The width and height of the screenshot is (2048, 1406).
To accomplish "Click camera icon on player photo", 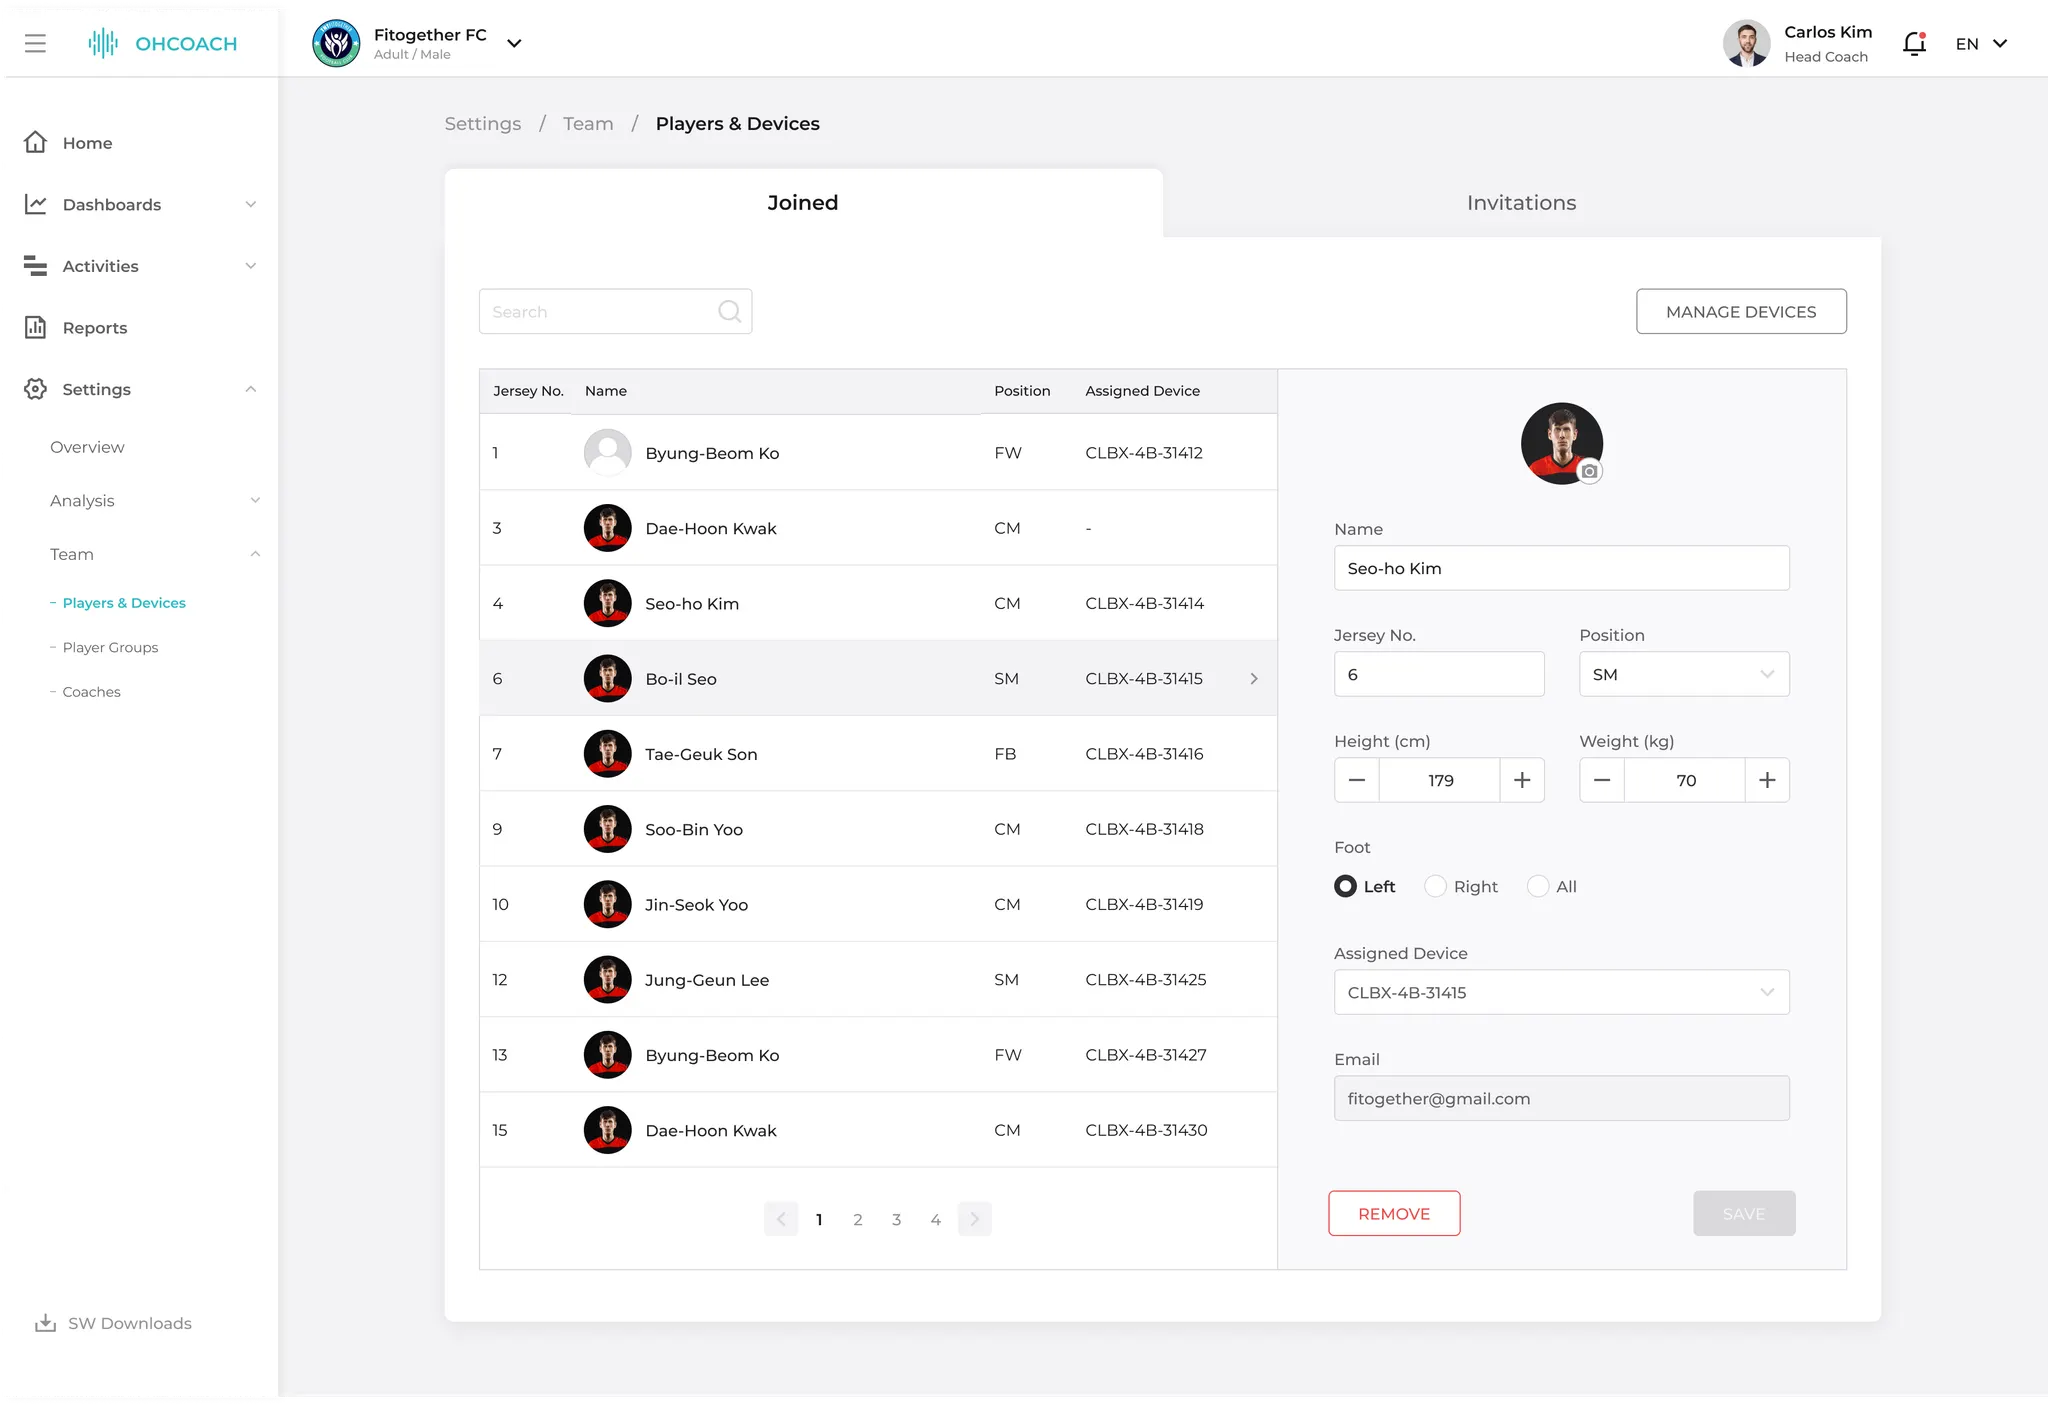I will click(x=1589, y=471).
